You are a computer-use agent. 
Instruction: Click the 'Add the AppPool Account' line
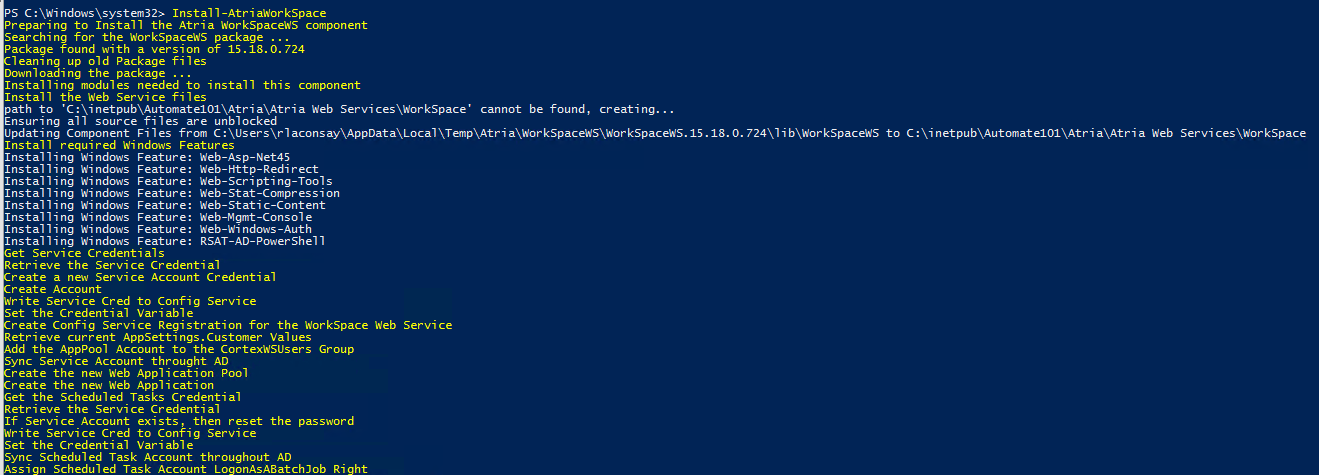pos(178,349)
